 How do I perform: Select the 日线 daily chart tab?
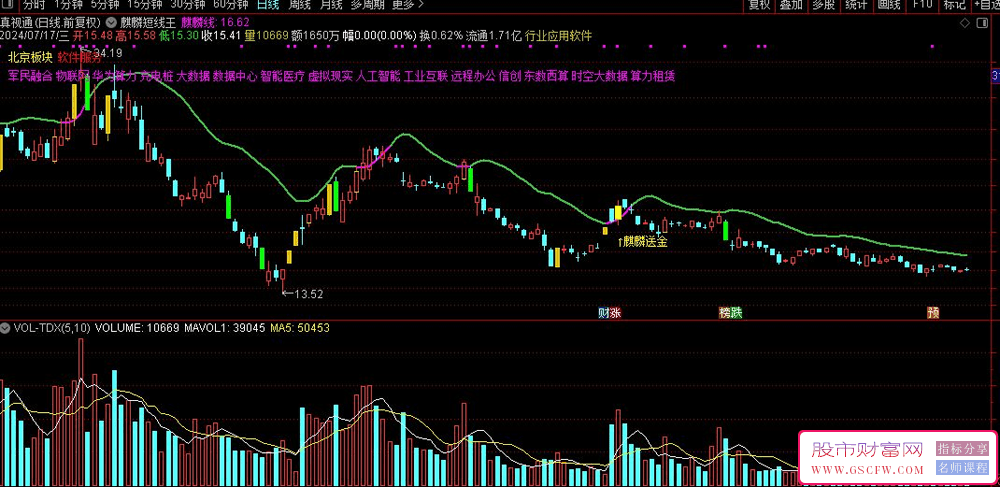268,4
